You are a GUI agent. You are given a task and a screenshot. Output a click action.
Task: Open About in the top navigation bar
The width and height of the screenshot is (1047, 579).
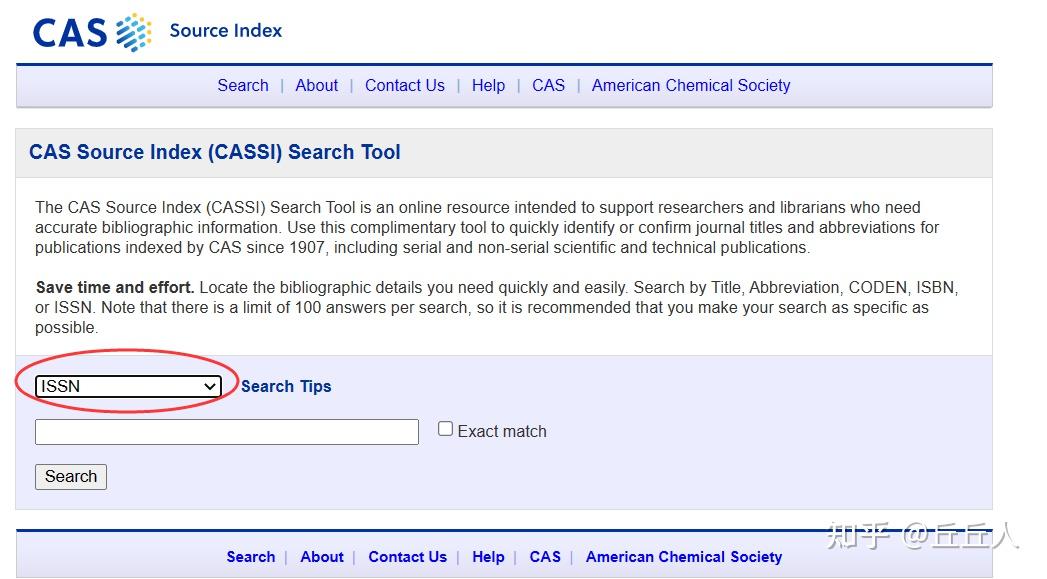click(317, 85)
